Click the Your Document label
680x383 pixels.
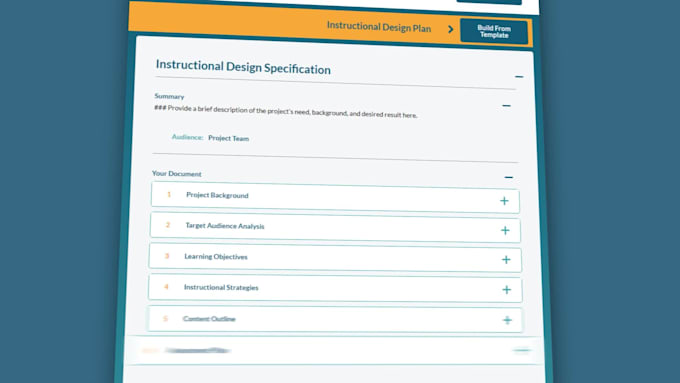177,173
